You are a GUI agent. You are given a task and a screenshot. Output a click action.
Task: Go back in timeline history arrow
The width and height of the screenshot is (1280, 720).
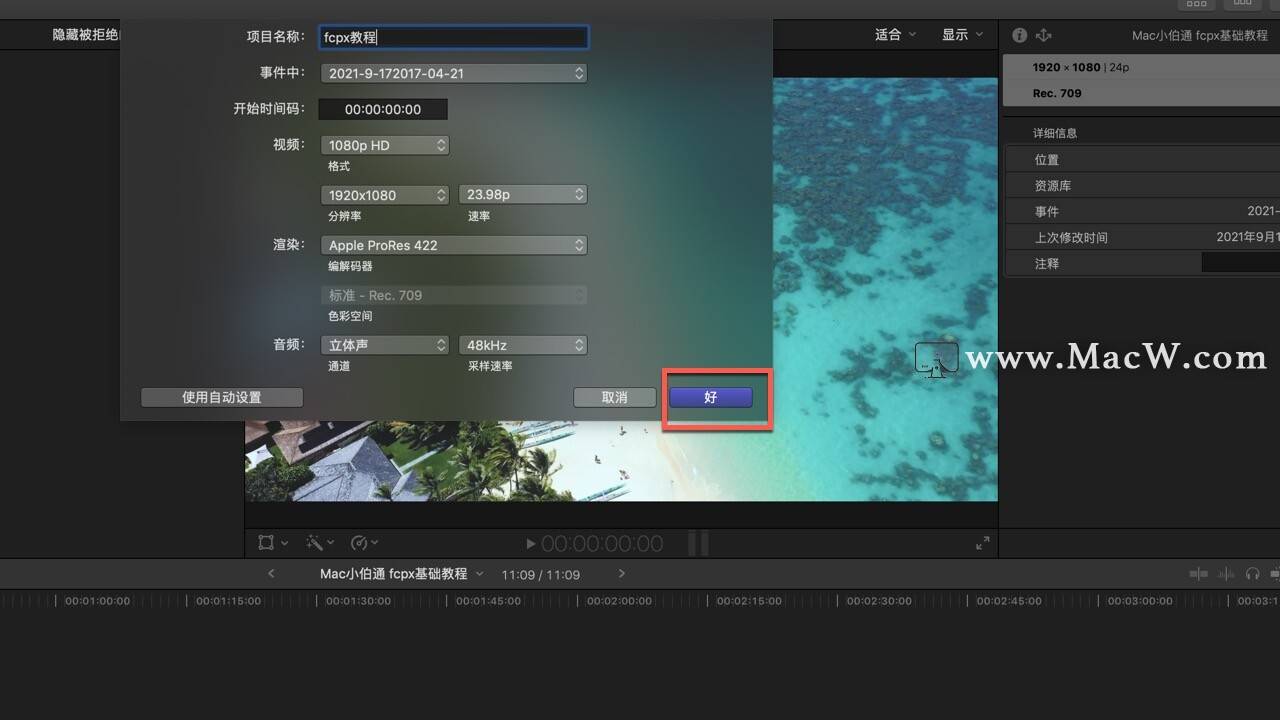click(x=271, y=574)
